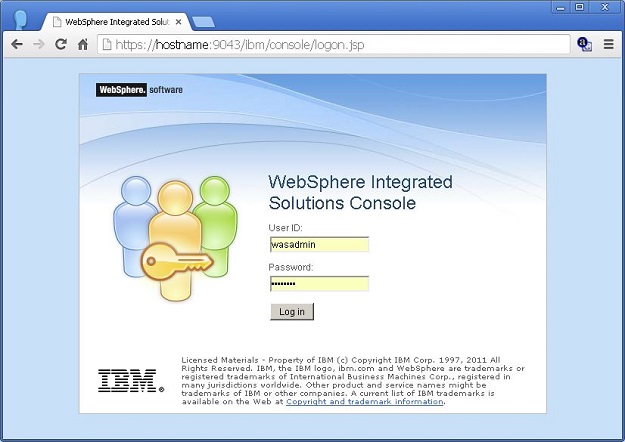Click the browser back arrow
This screenshot has height=442, width=625.
17,44
